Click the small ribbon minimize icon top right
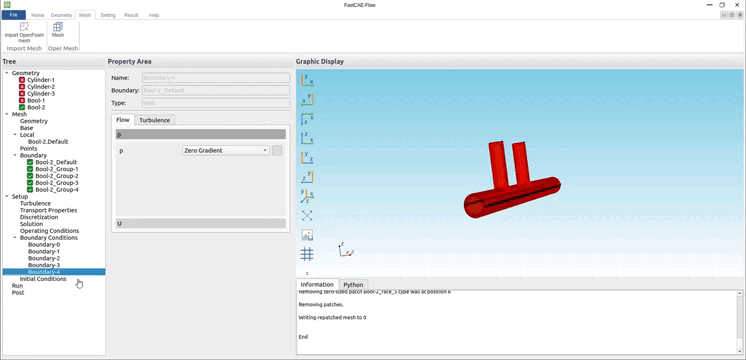Viewport: 746px width, 360px height. [724, 15]
